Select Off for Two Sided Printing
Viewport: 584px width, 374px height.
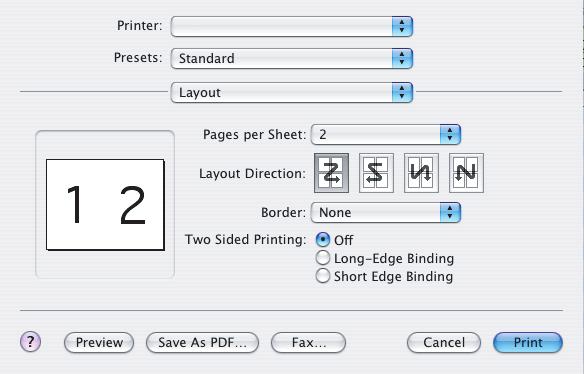click(x=323, y=240)
